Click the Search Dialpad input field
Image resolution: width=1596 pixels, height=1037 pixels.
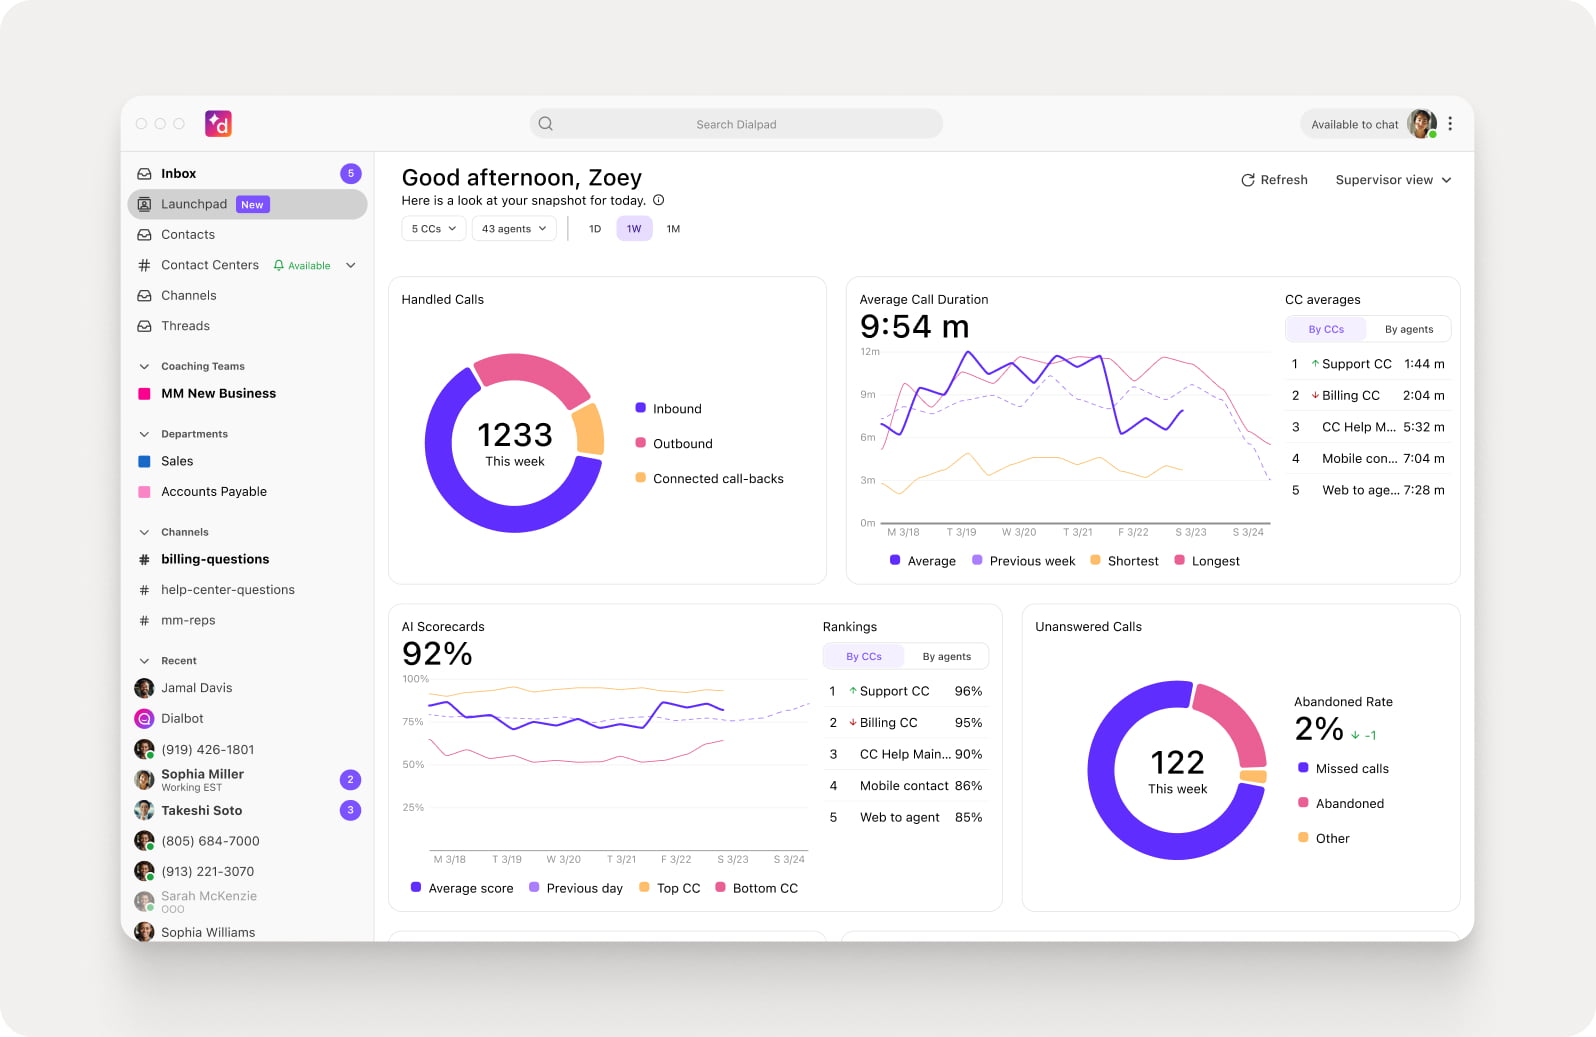pyautogui.click(x=736, y=124)
